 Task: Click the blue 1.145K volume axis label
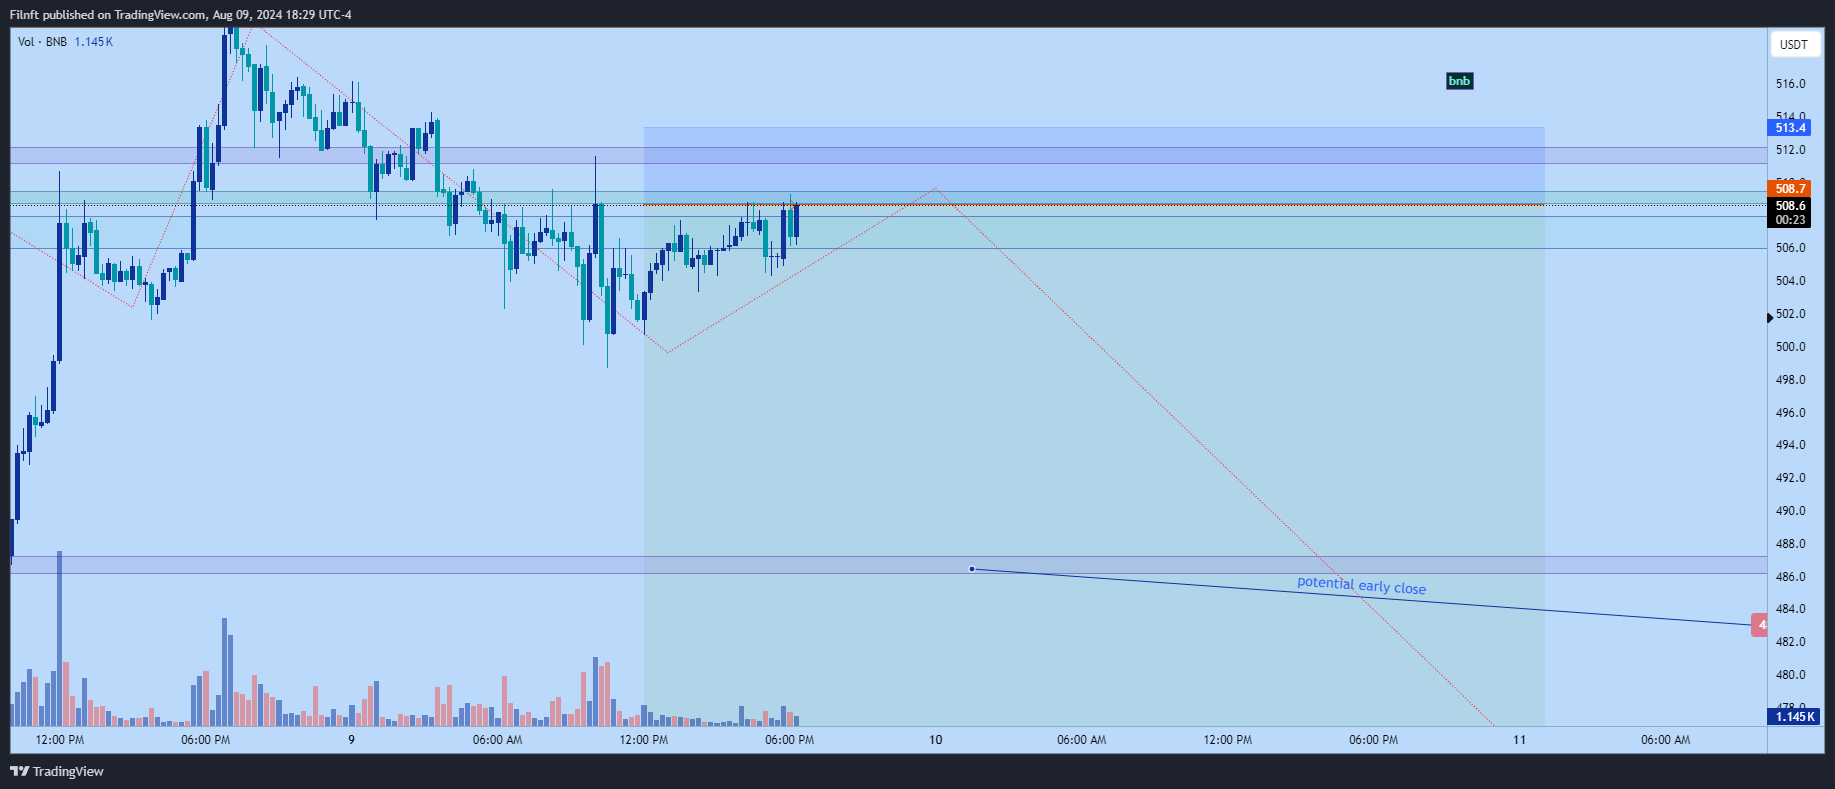click(1794, 717)
